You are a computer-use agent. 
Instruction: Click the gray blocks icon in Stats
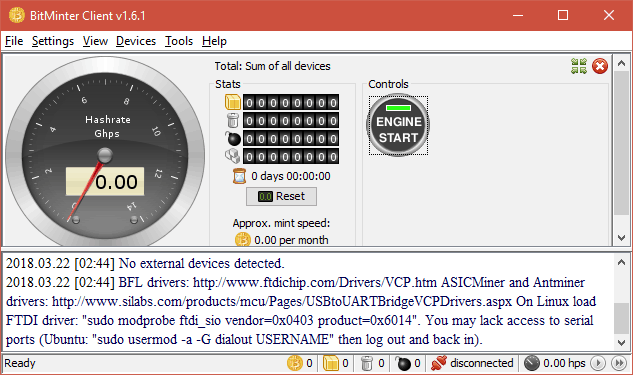tap(233, 156)
